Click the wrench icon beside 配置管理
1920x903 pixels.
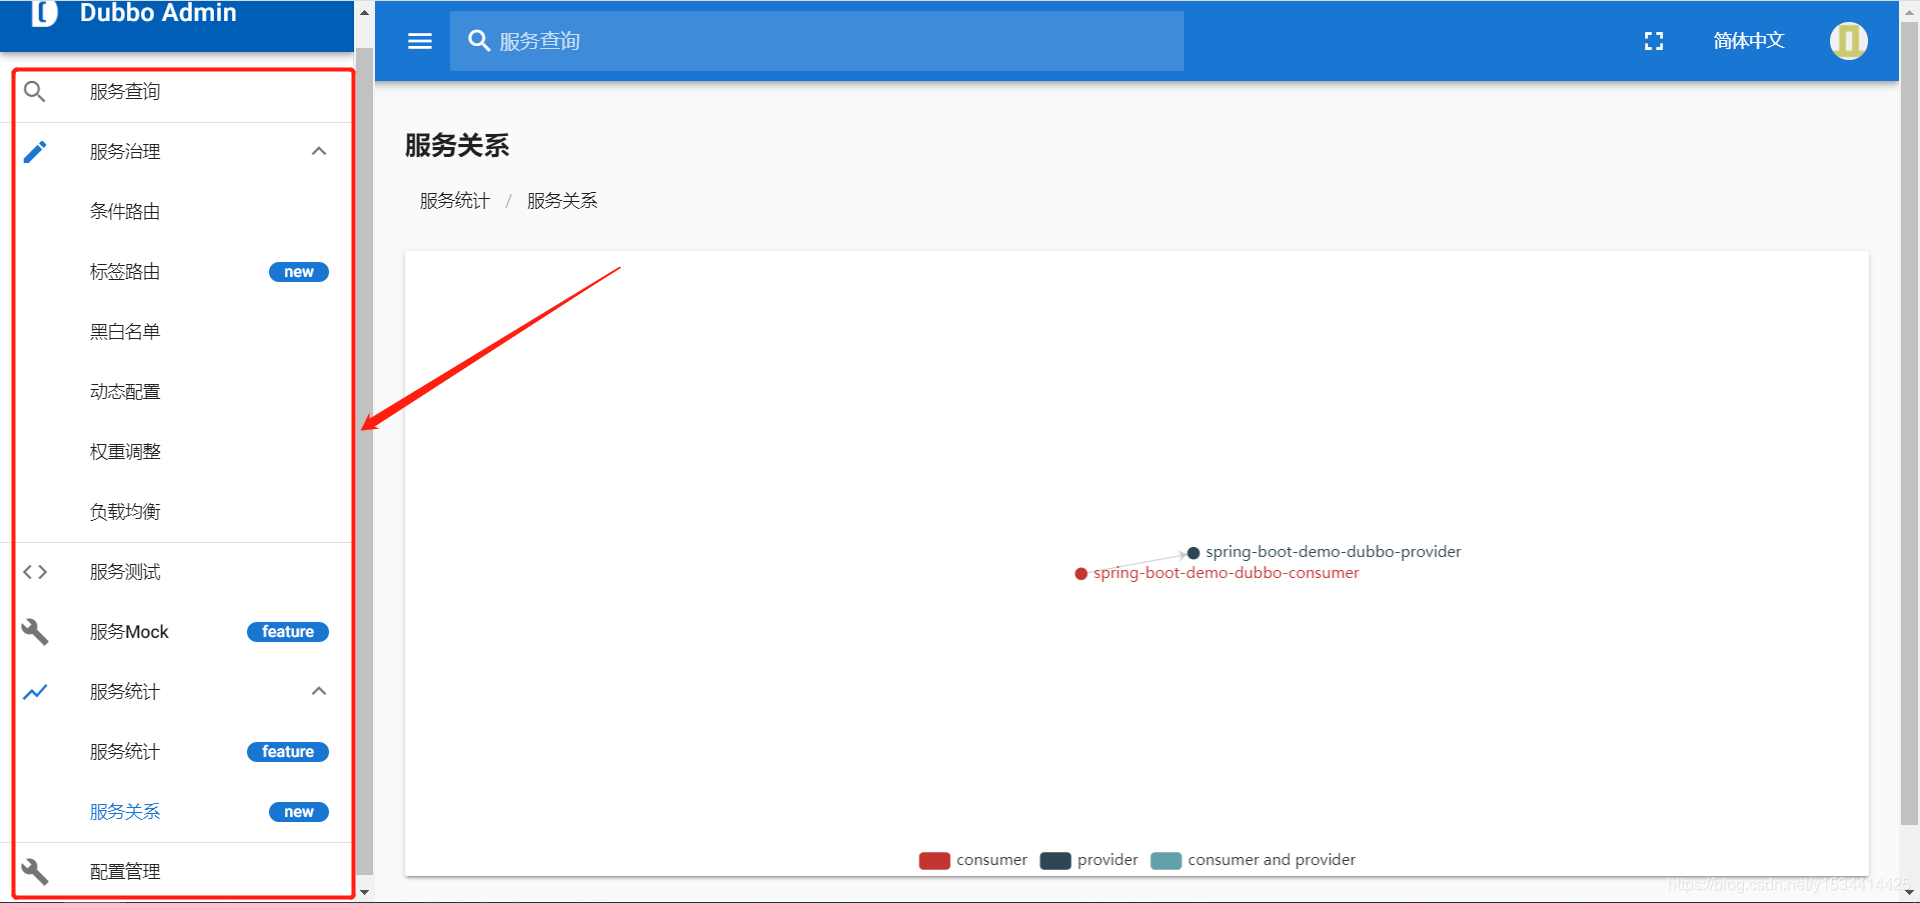[35, 872]
